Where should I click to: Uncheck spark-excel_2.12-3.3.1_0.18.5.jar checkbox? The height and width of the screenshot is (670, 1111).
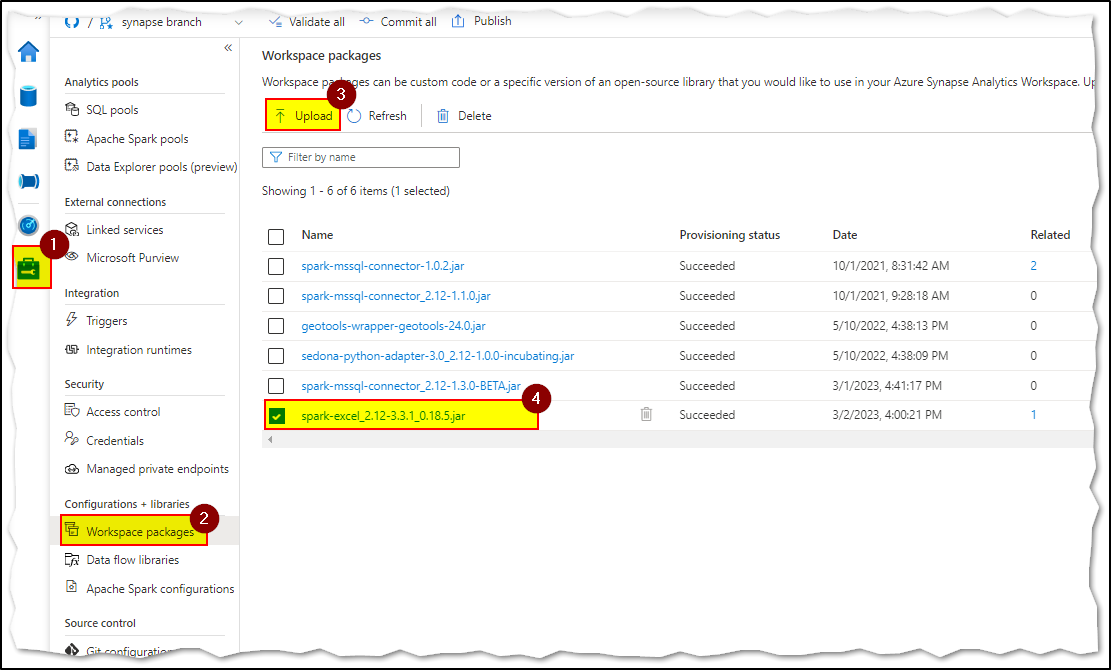tap(276, 416)
